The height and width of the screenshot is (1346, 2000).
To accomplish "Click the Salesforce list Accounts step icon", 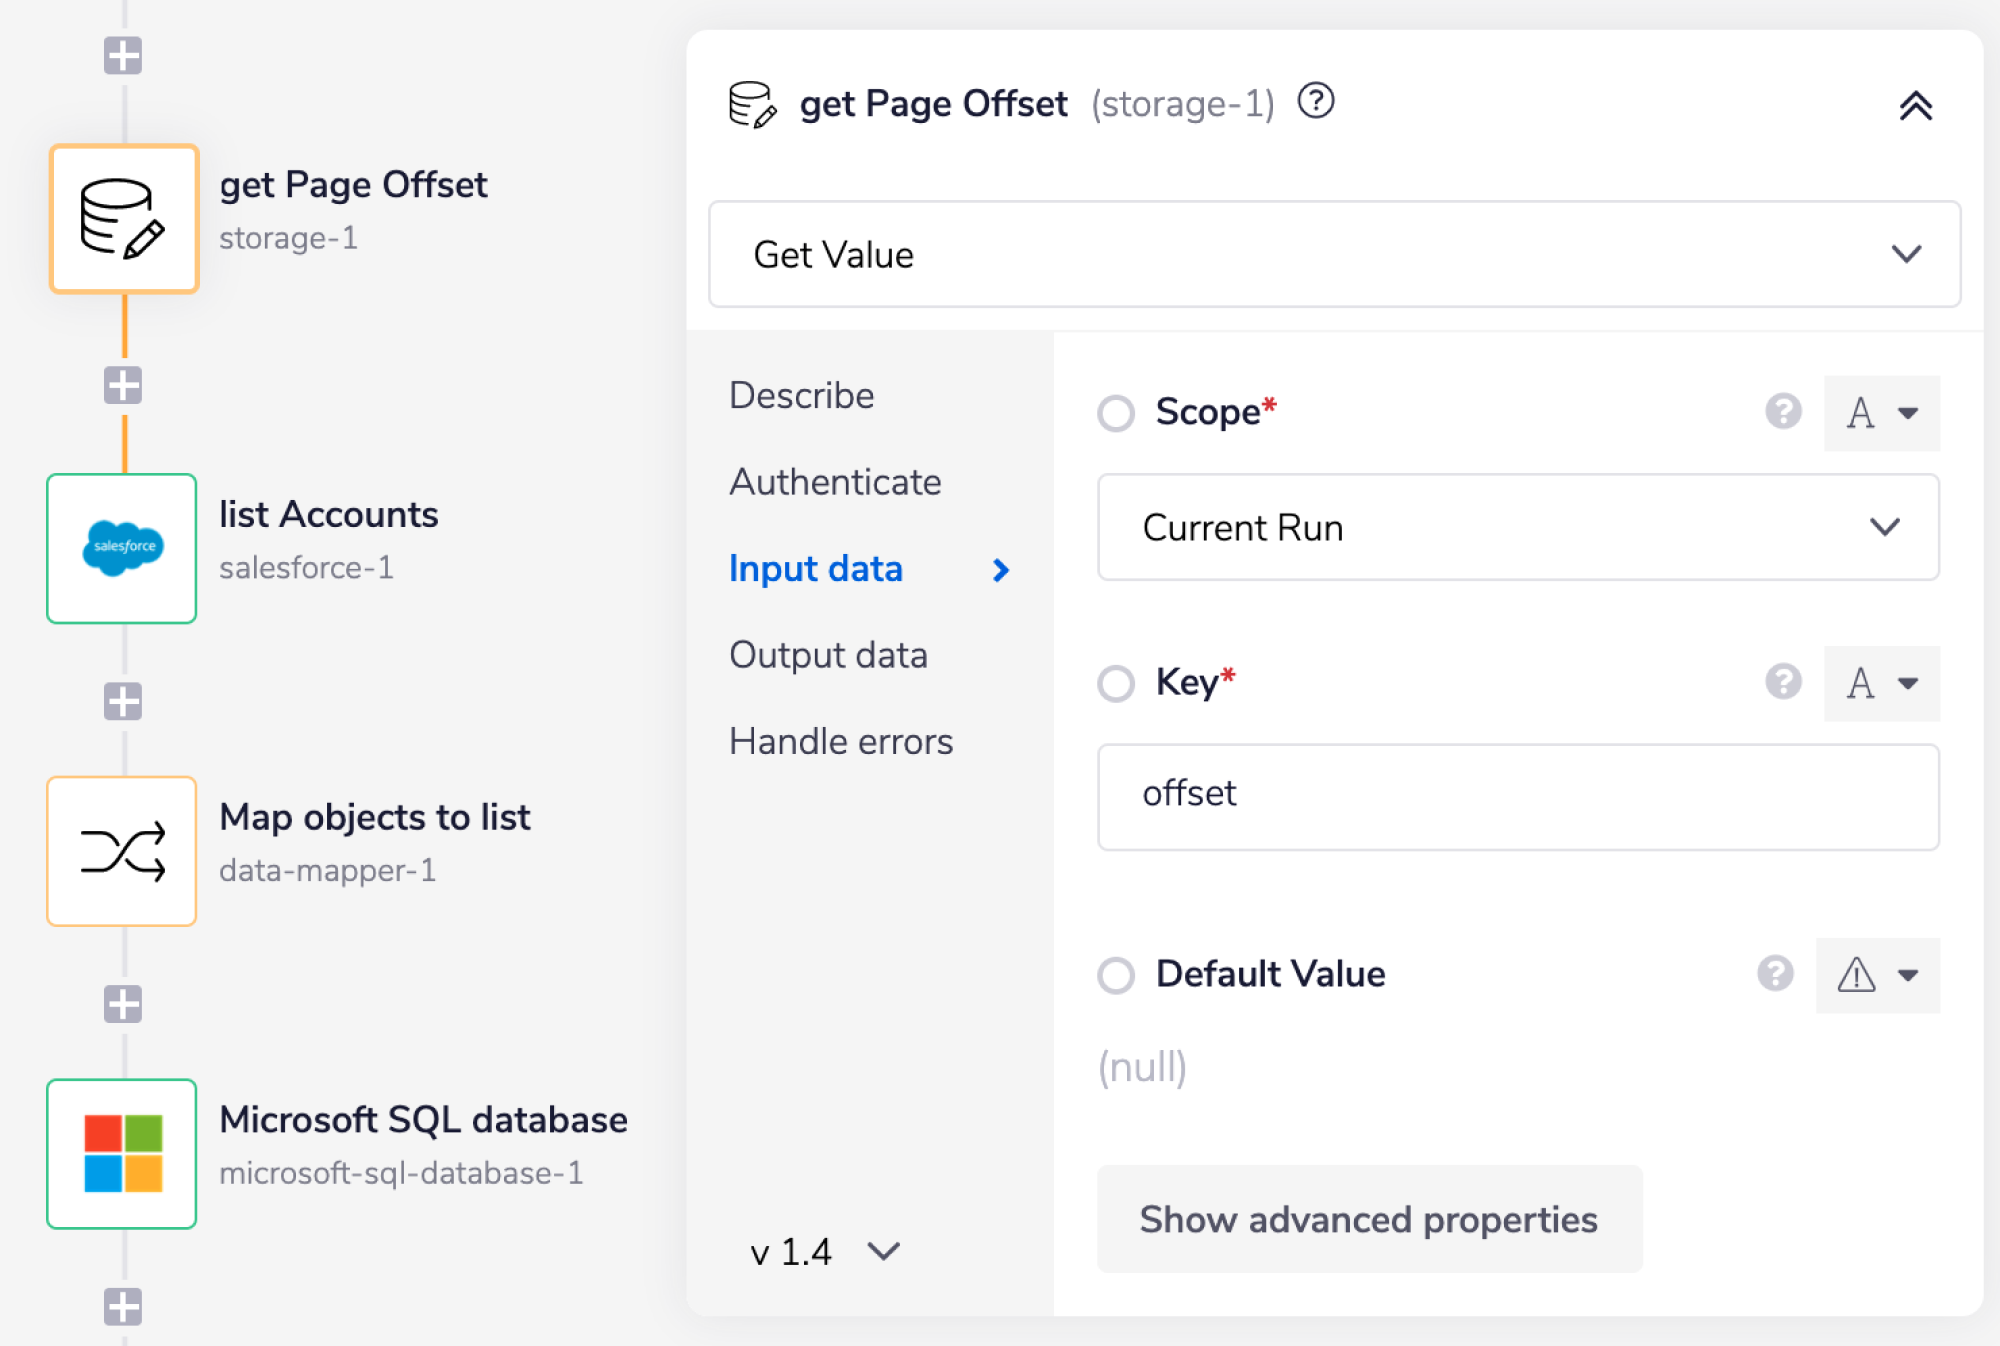I will (122, 548).
